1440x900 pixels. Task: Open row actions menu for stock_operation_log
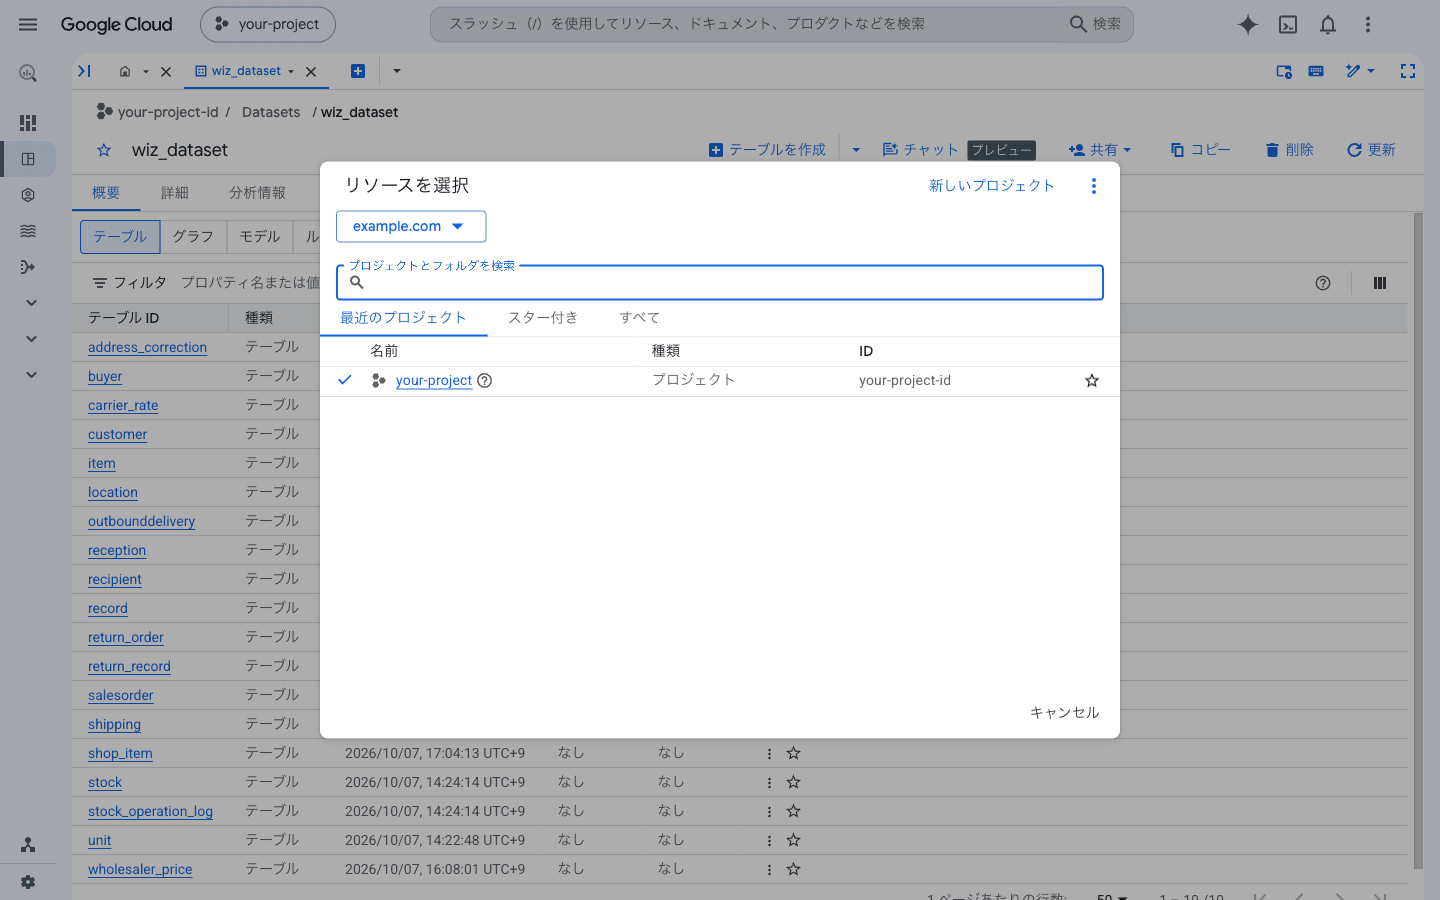coord(769,811)
